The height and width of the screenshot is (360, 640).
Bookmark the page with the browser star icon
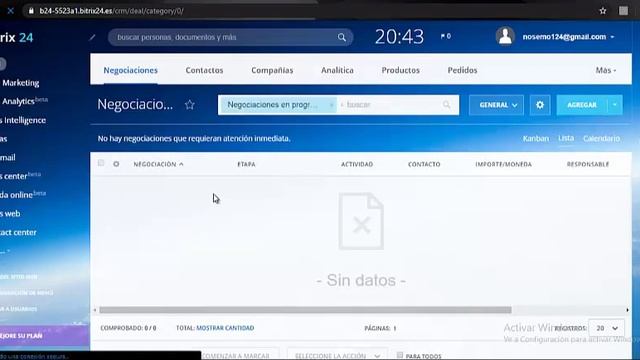(603, 11)
